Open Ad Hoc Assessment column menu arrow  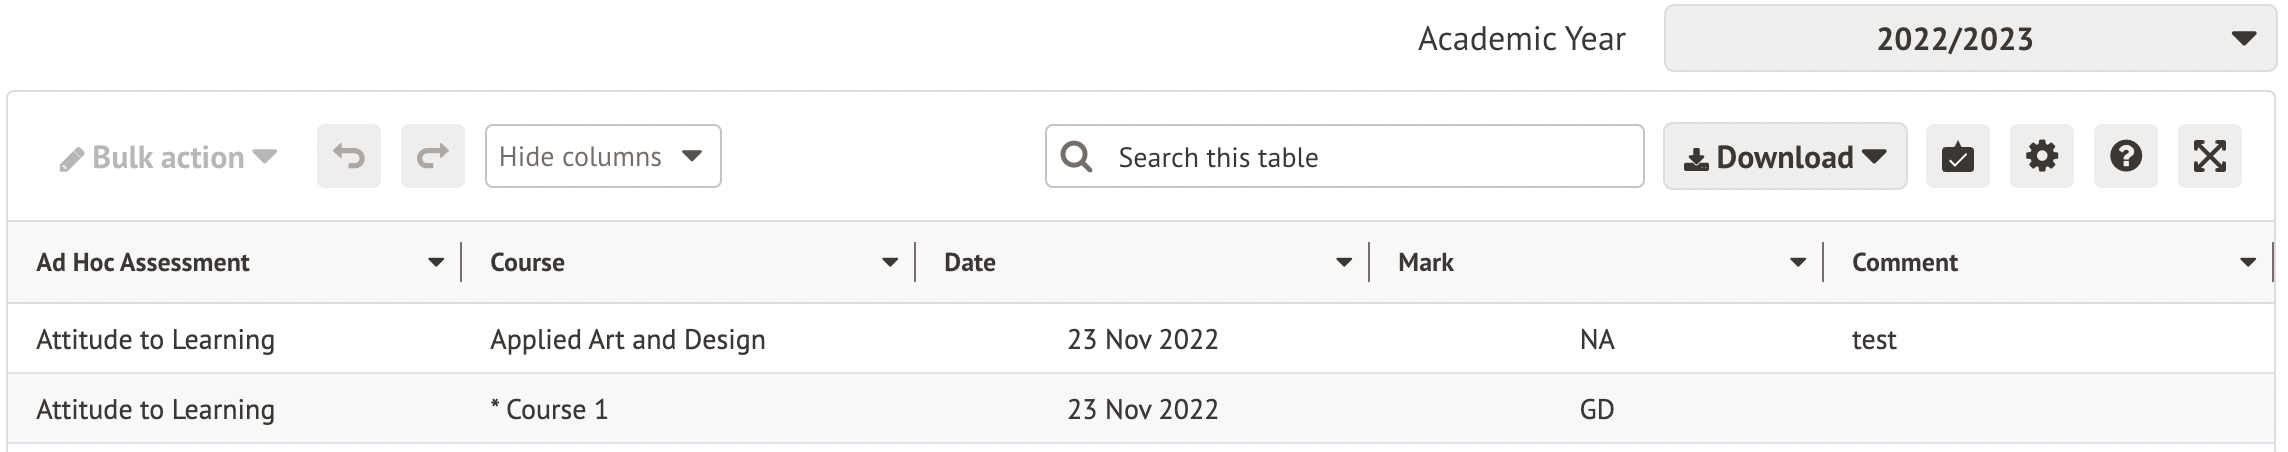tap(436, 263)
